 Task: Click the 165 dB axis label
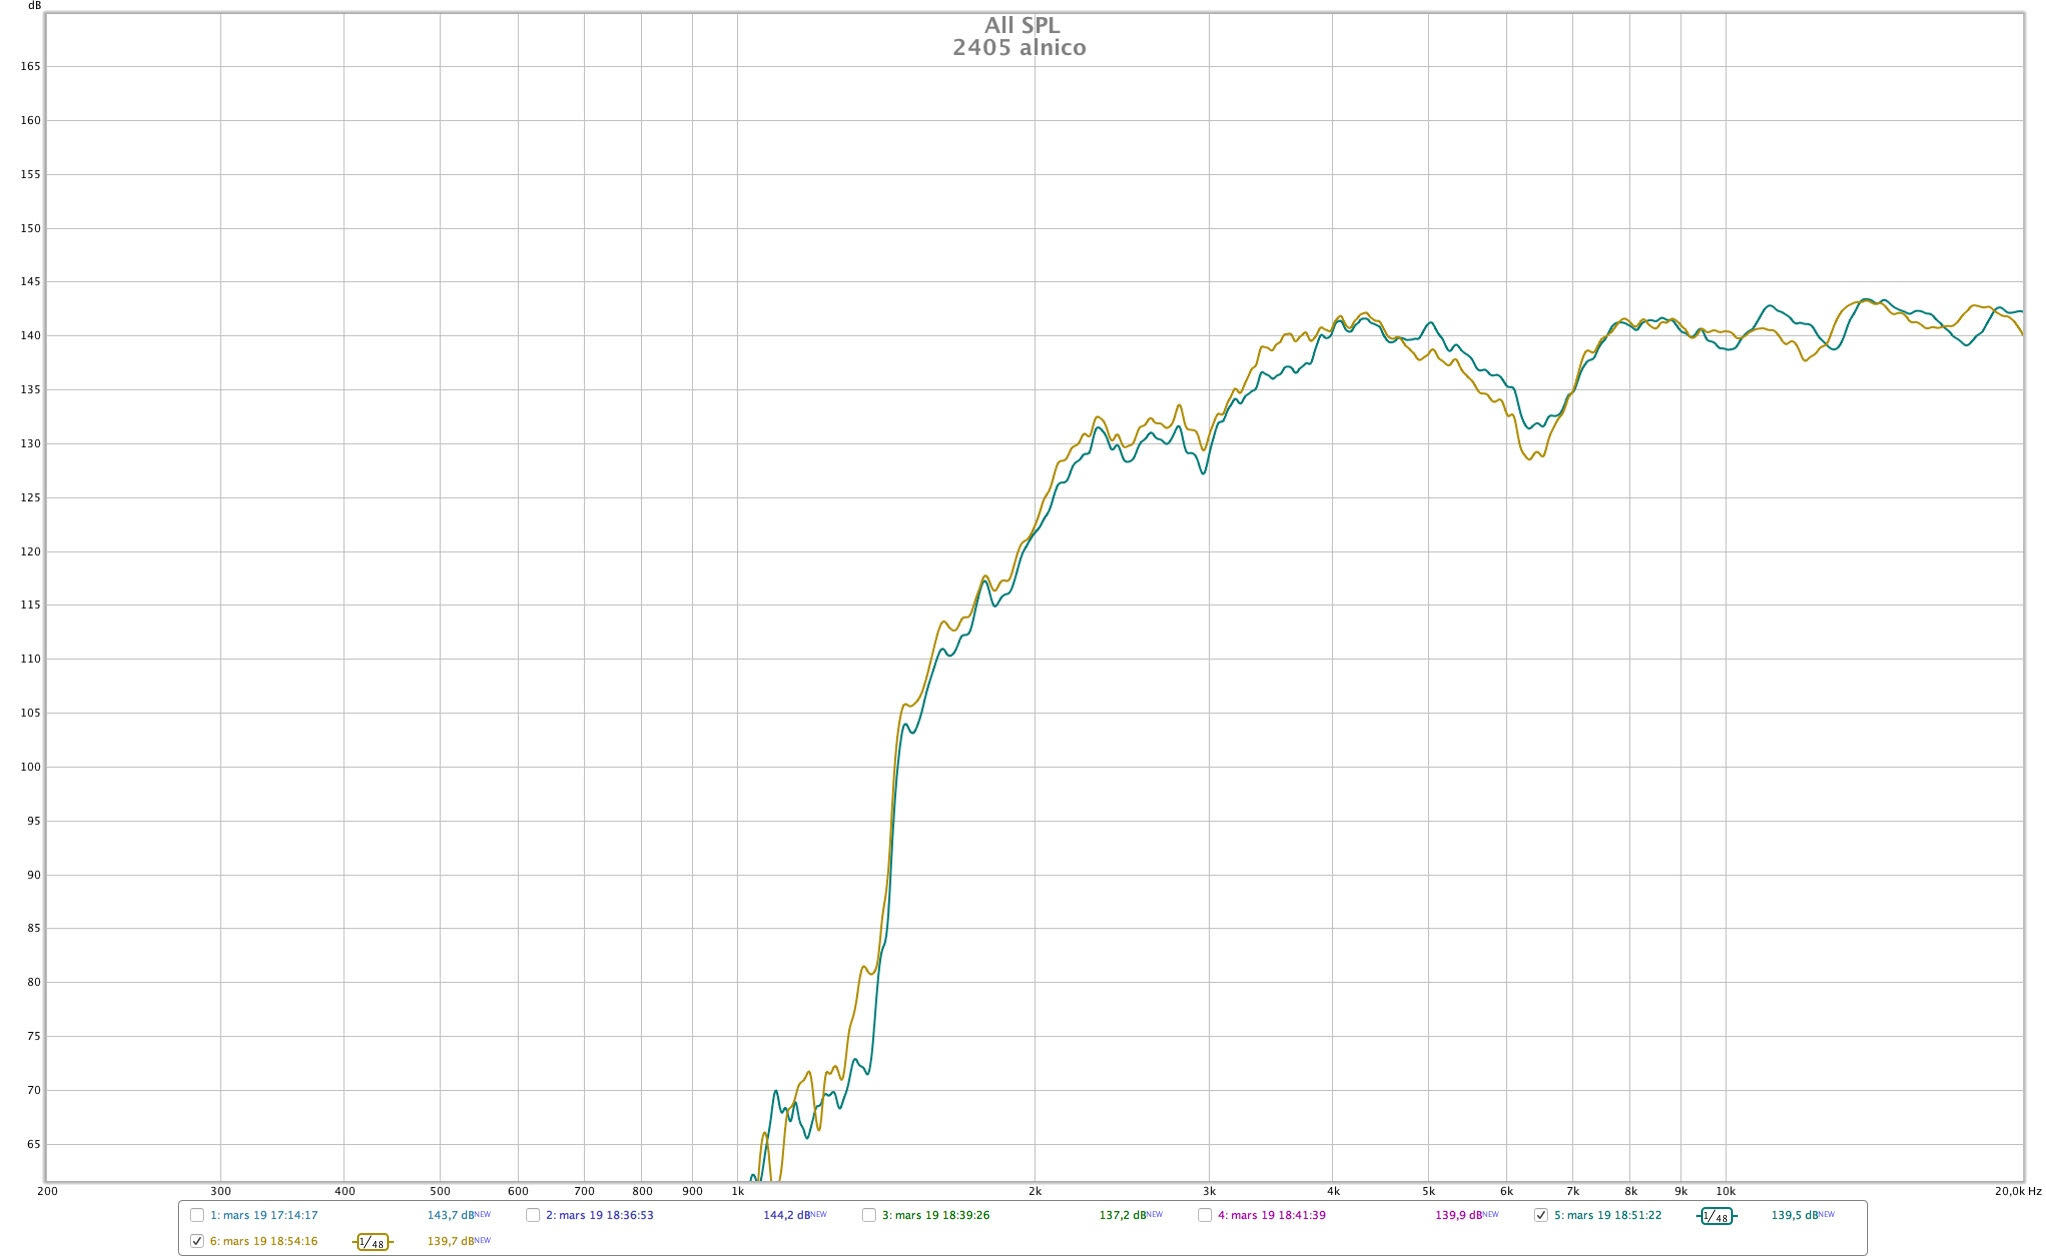pyautogui.click(x=30, y=66)
